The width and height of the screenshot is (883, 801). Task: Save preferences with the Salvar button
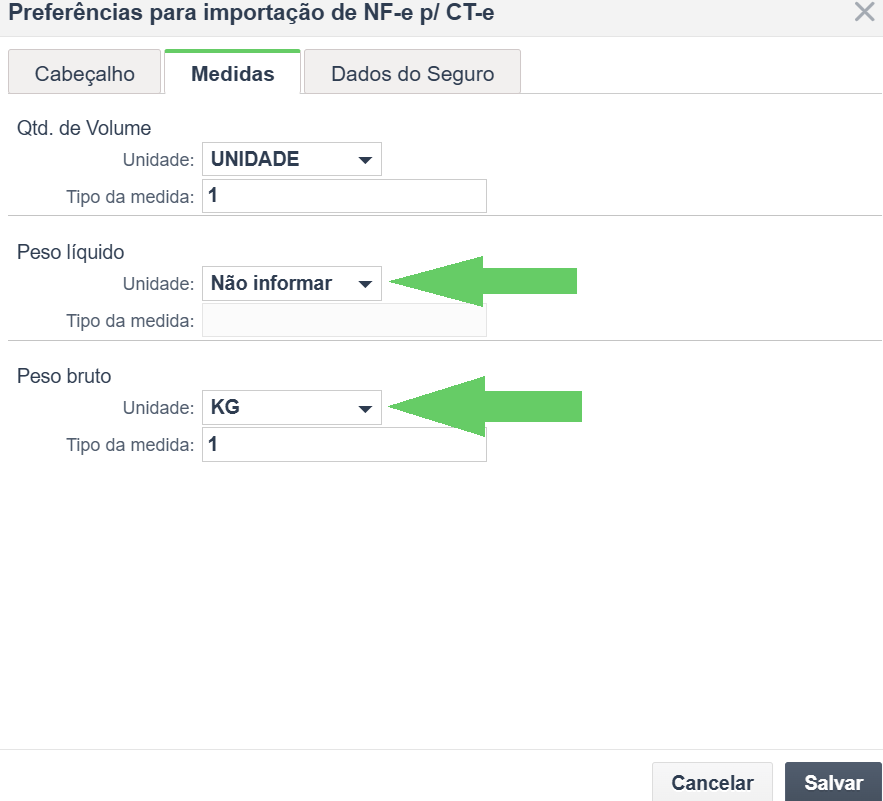[833, 782]
